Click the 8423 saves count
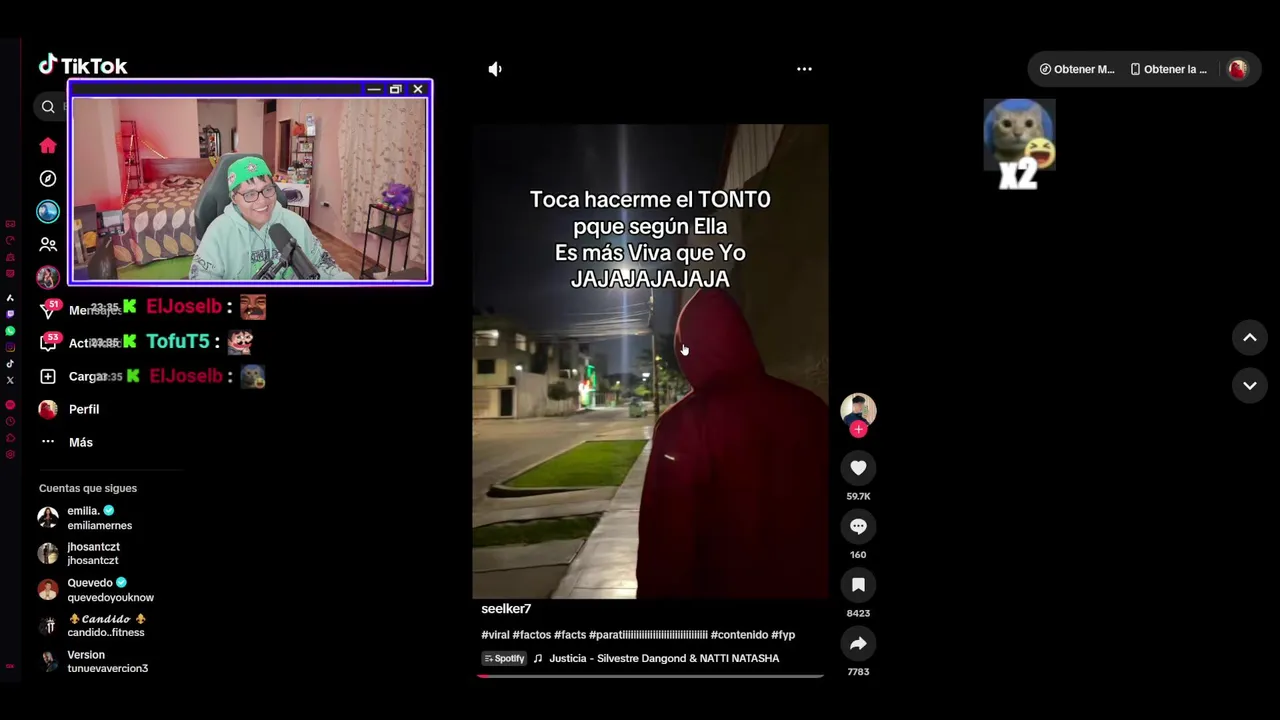The image size is (1280, 720). tap(858, 613)
